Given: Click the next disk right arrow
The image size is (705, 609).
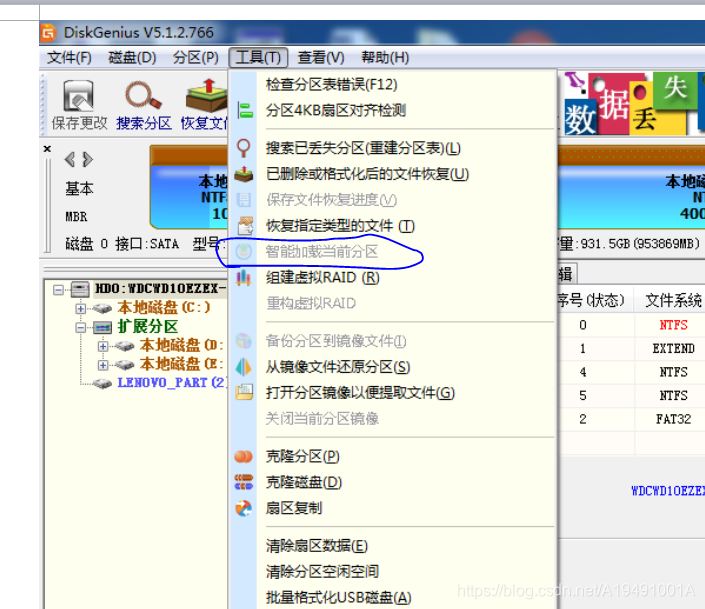Looking at the screenshot, I should point(88,159).
